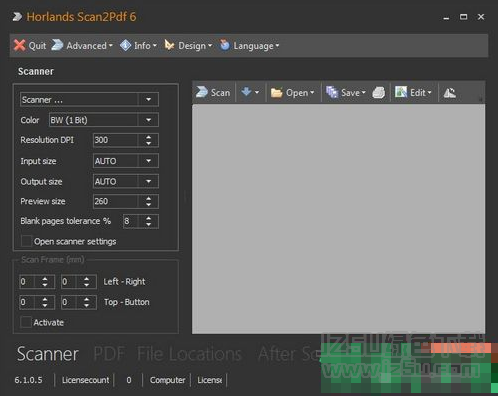Viewport: 498px width, 396px height.
Task: Expand the Edit dropdown arrow
Action: click(x=429, y=92)
